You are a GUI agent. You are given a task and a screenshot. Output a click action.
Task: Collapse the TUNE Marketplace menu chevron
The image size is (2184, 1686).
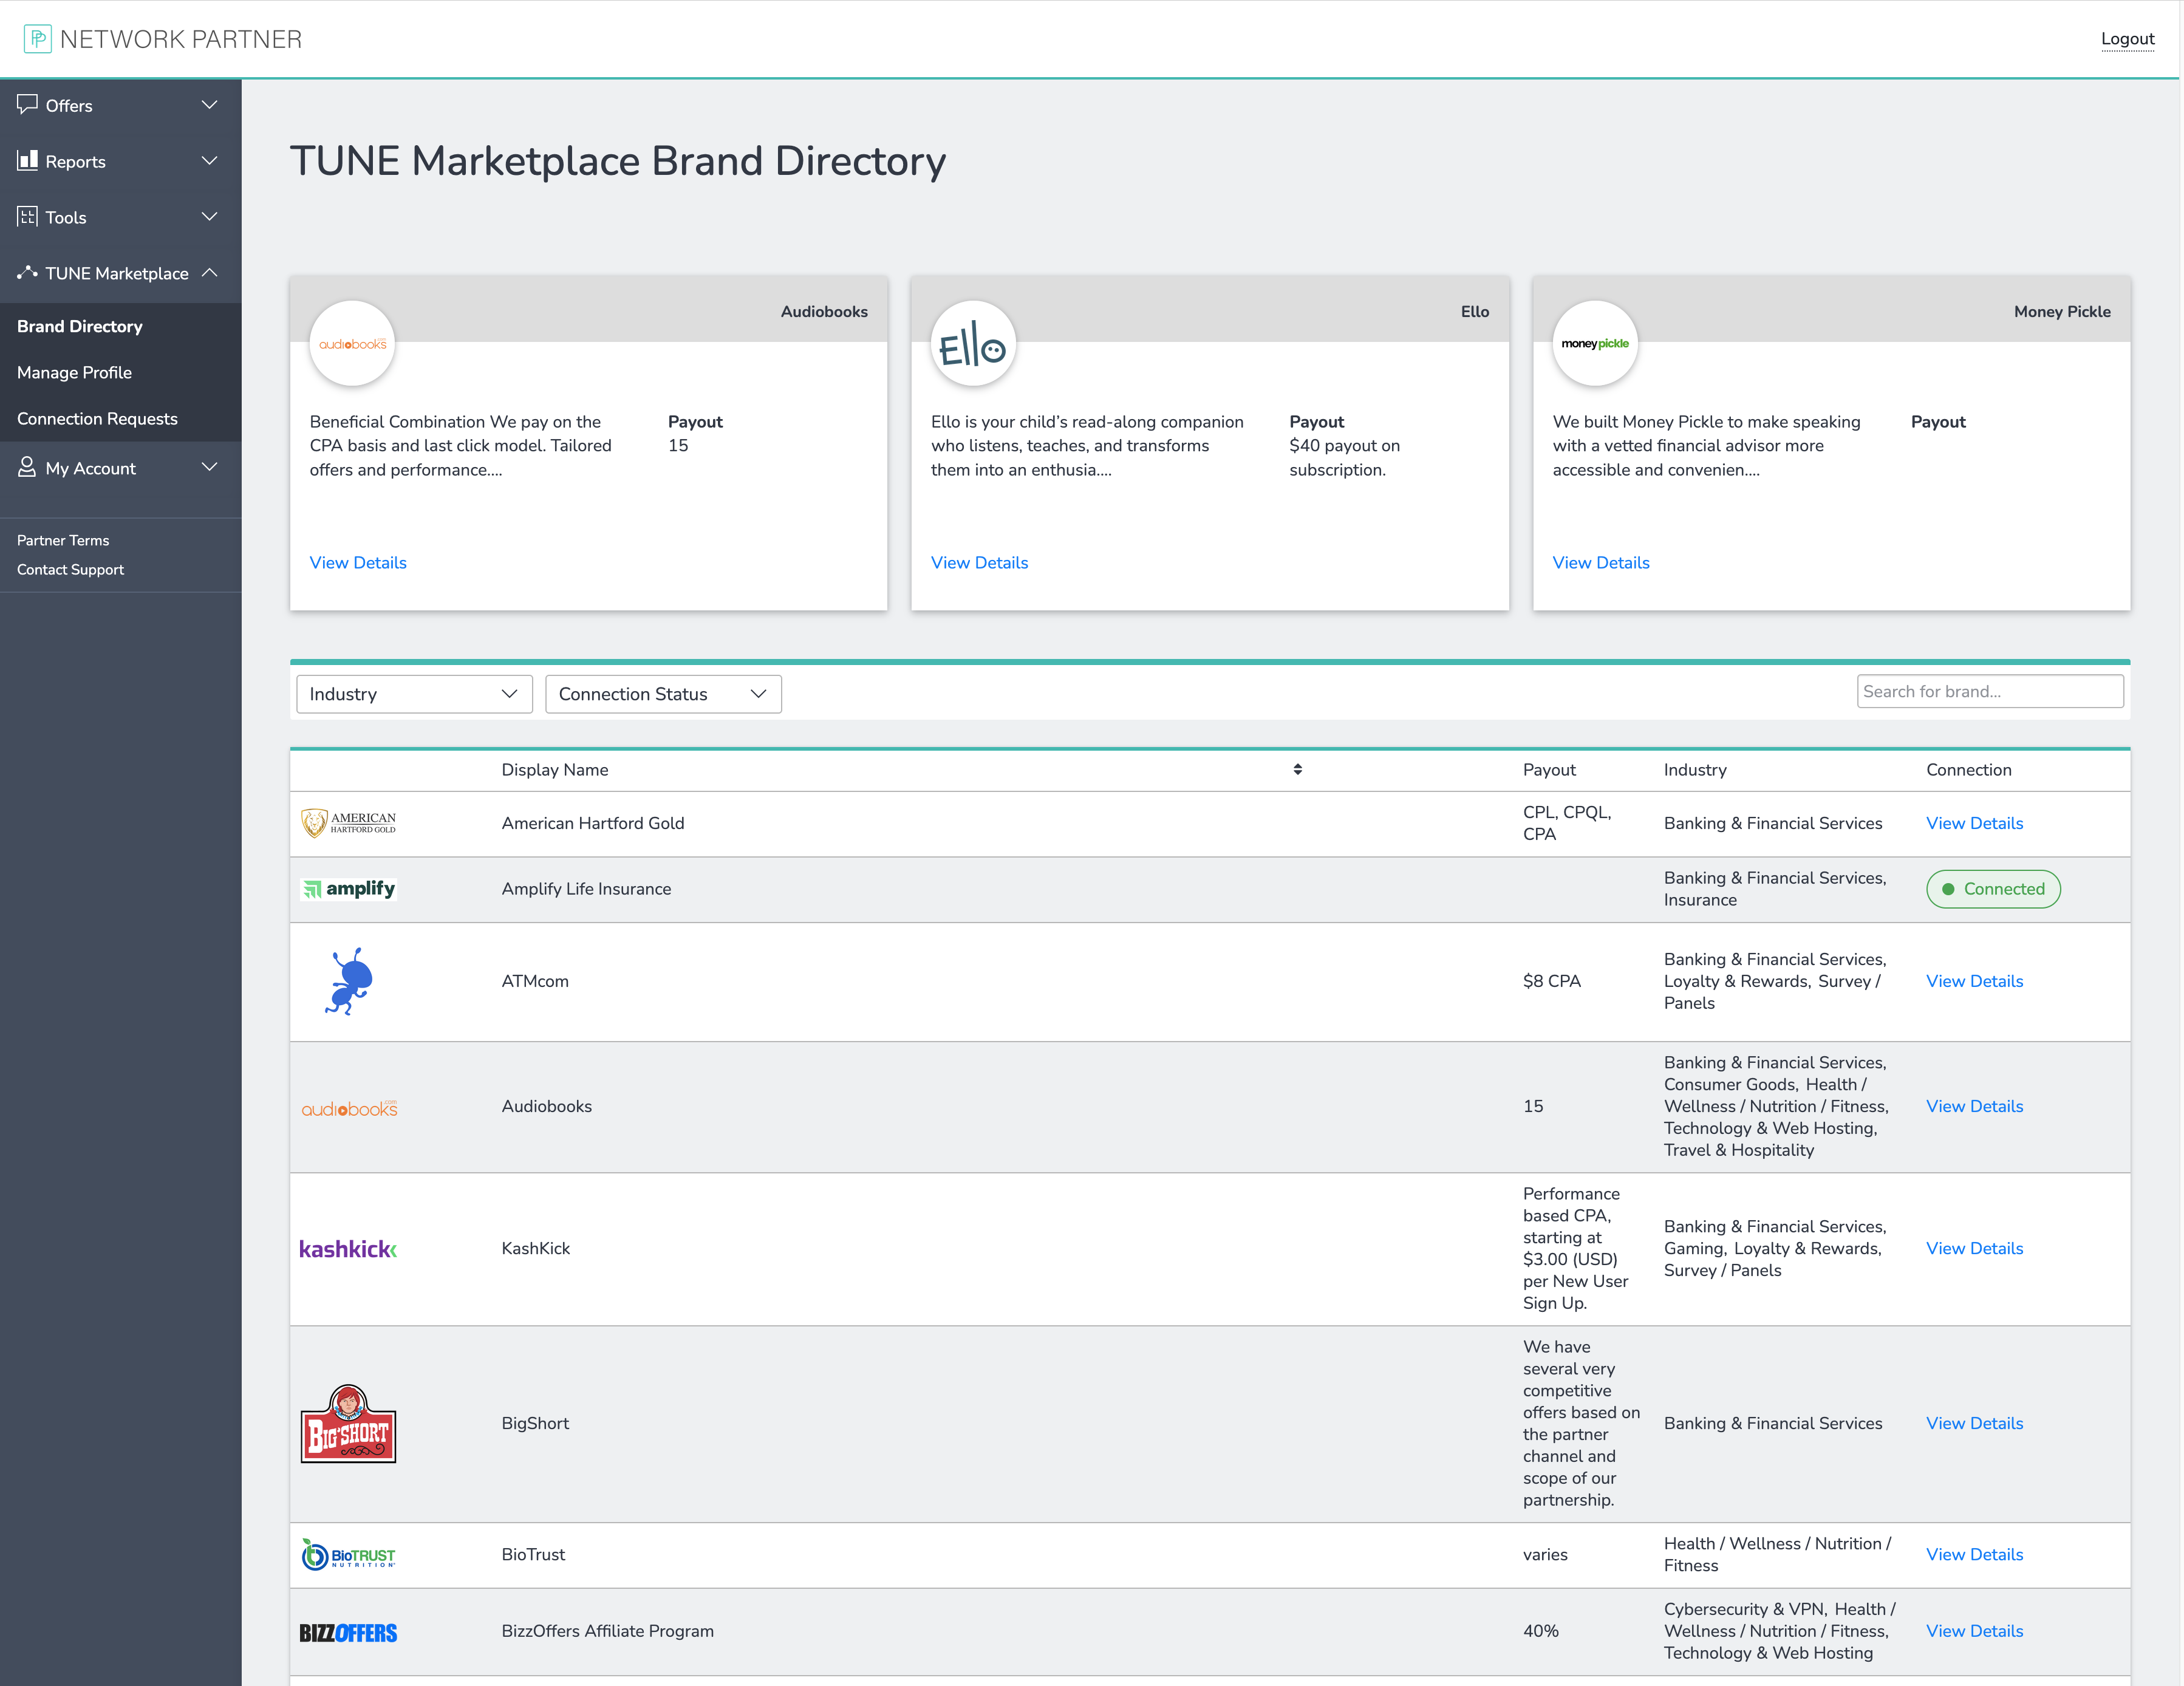tap(209, 273)
